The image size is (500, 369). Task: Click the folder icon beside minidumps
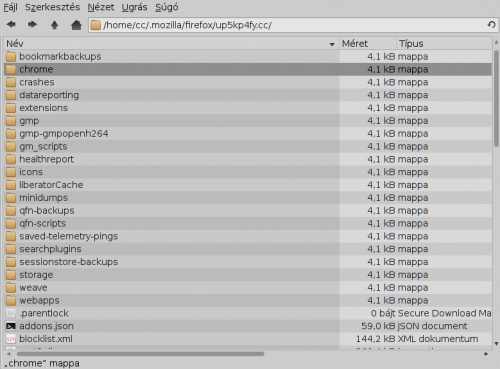coord(11,198)
